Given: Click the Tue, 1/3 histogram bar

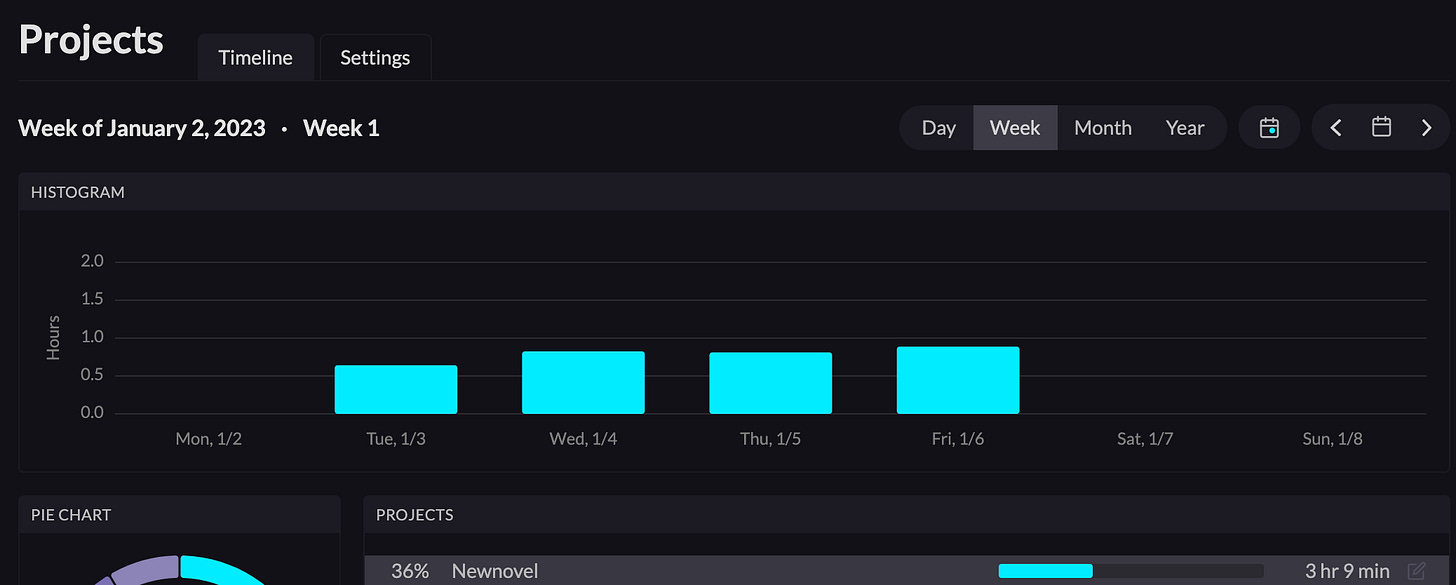Looking at the screenshot, I should point(396,389).
